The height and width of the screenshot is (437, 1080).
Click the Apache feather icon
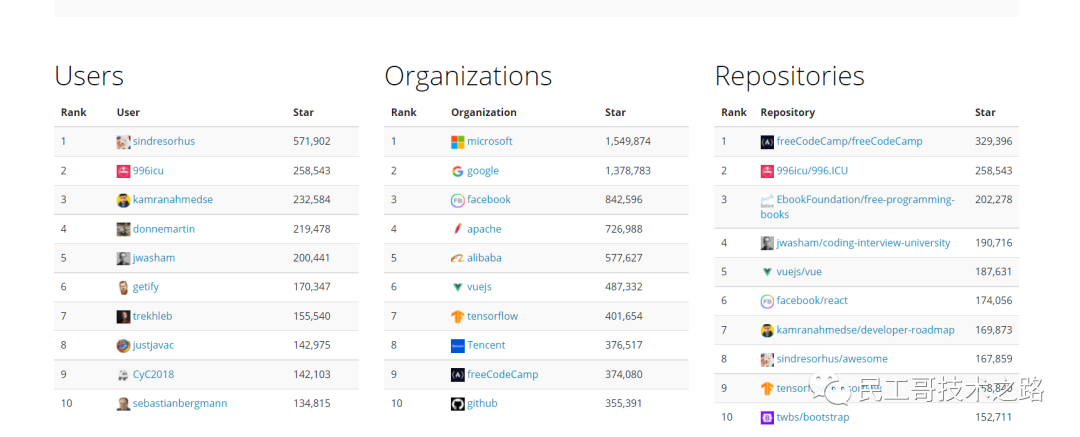pos(458,229)
